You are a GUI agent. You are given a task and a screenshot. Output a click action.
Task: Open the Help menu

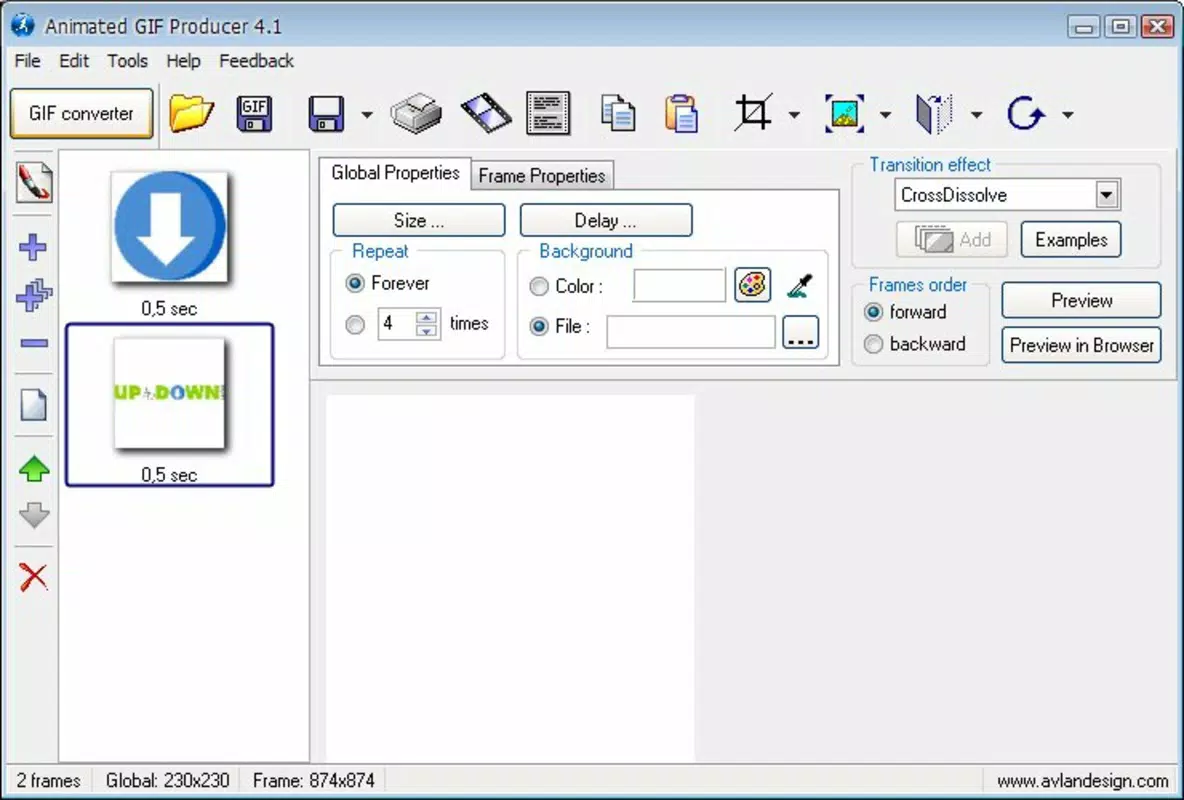pyautogui.click(x=183, y=61)
